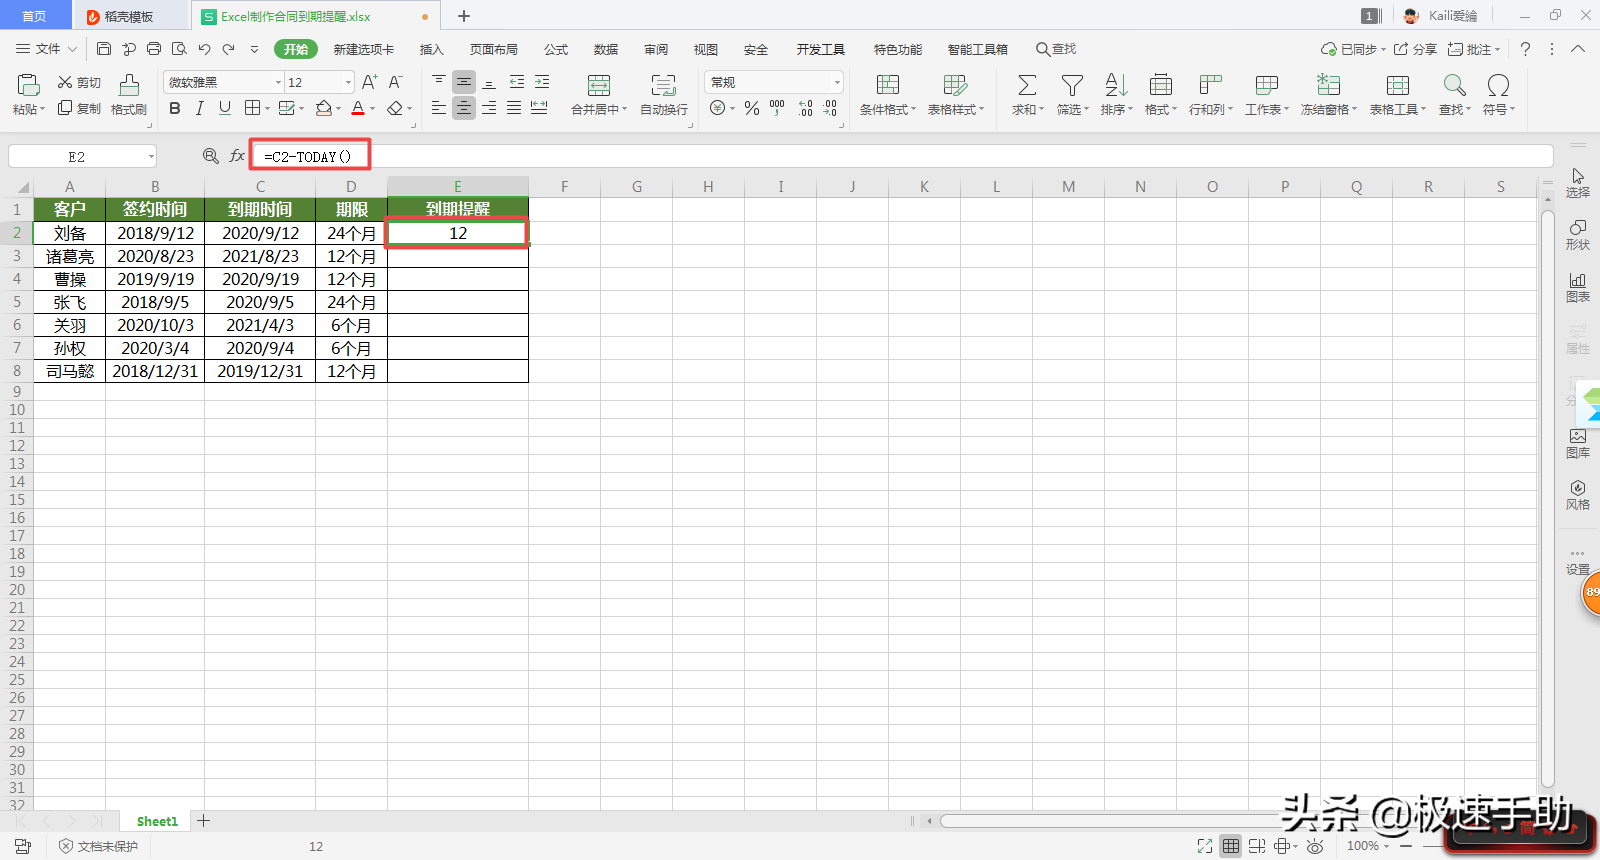Click the red font color A icon
Screen dimensions: 1600x860
coord(358,108)
